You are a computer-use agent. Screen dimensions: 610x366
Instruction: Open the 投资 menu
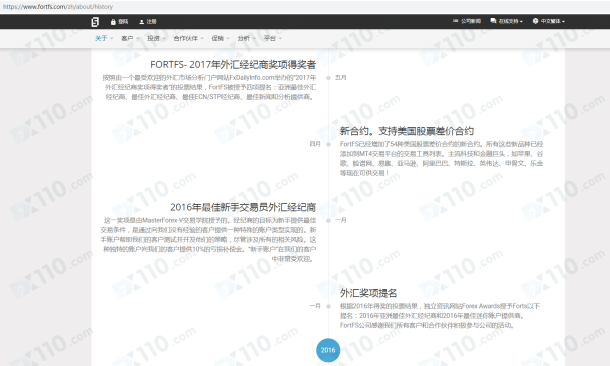(153, 38)
